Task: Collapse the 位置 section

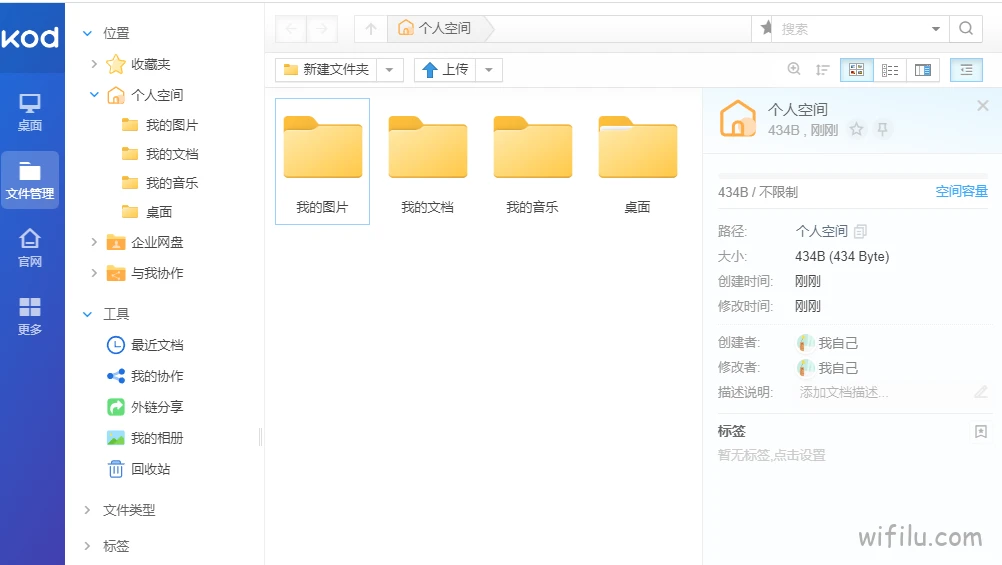Action: coord(88,33)
